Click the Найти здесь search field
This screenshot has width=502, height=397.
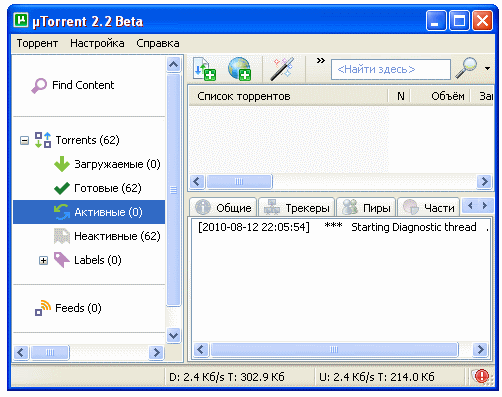pyautogui.click(x=391, y=69)
